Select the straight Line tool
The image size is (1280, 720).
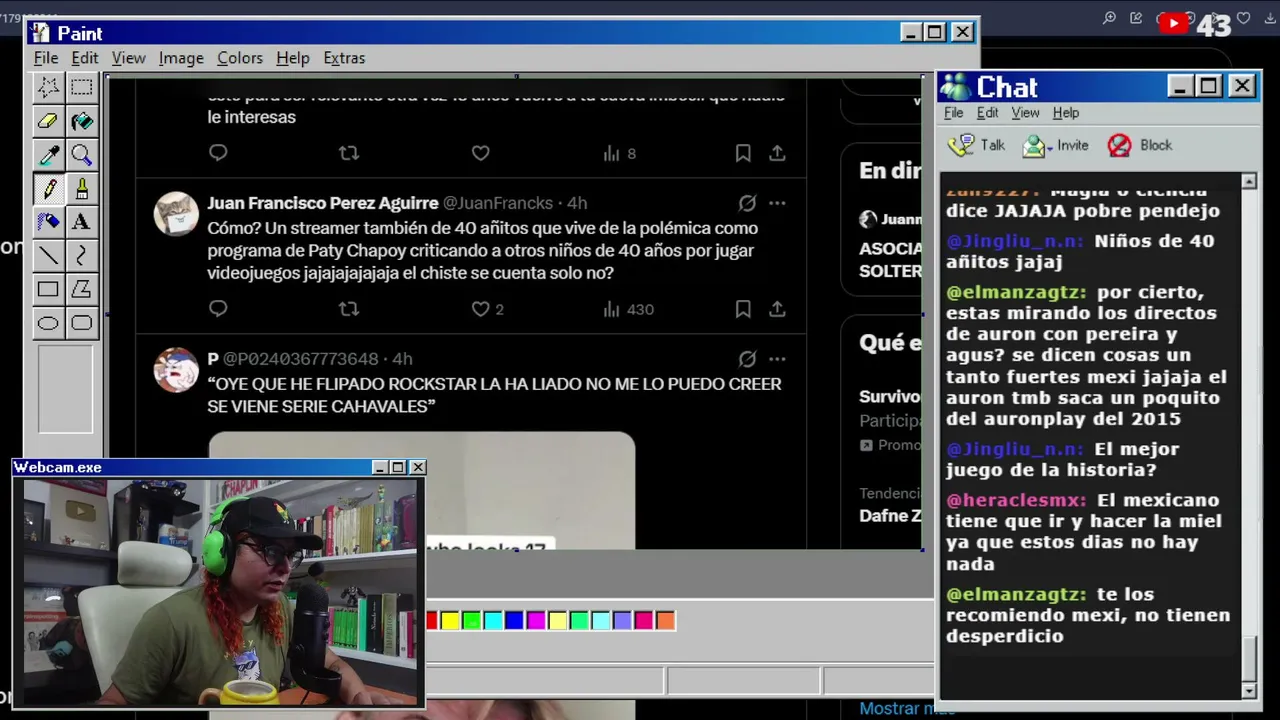tap(48, 256)
